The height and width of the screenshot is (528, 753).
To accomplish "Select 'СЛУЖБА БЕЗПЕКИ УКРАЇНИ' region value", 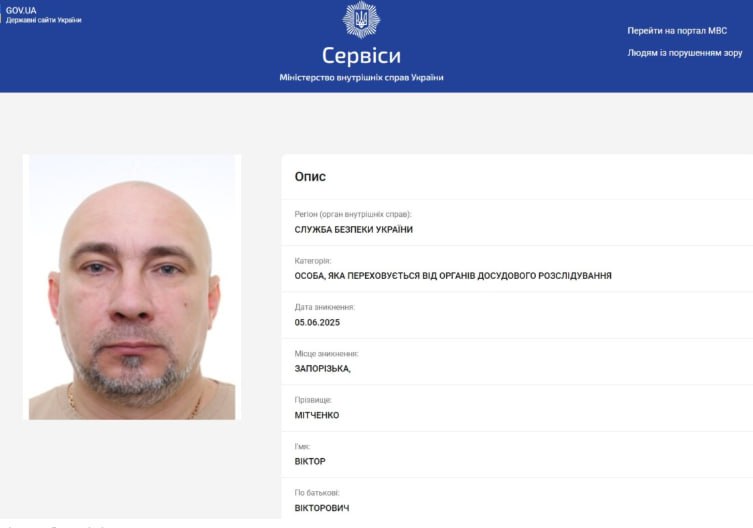I will click(x=353, y=230).
